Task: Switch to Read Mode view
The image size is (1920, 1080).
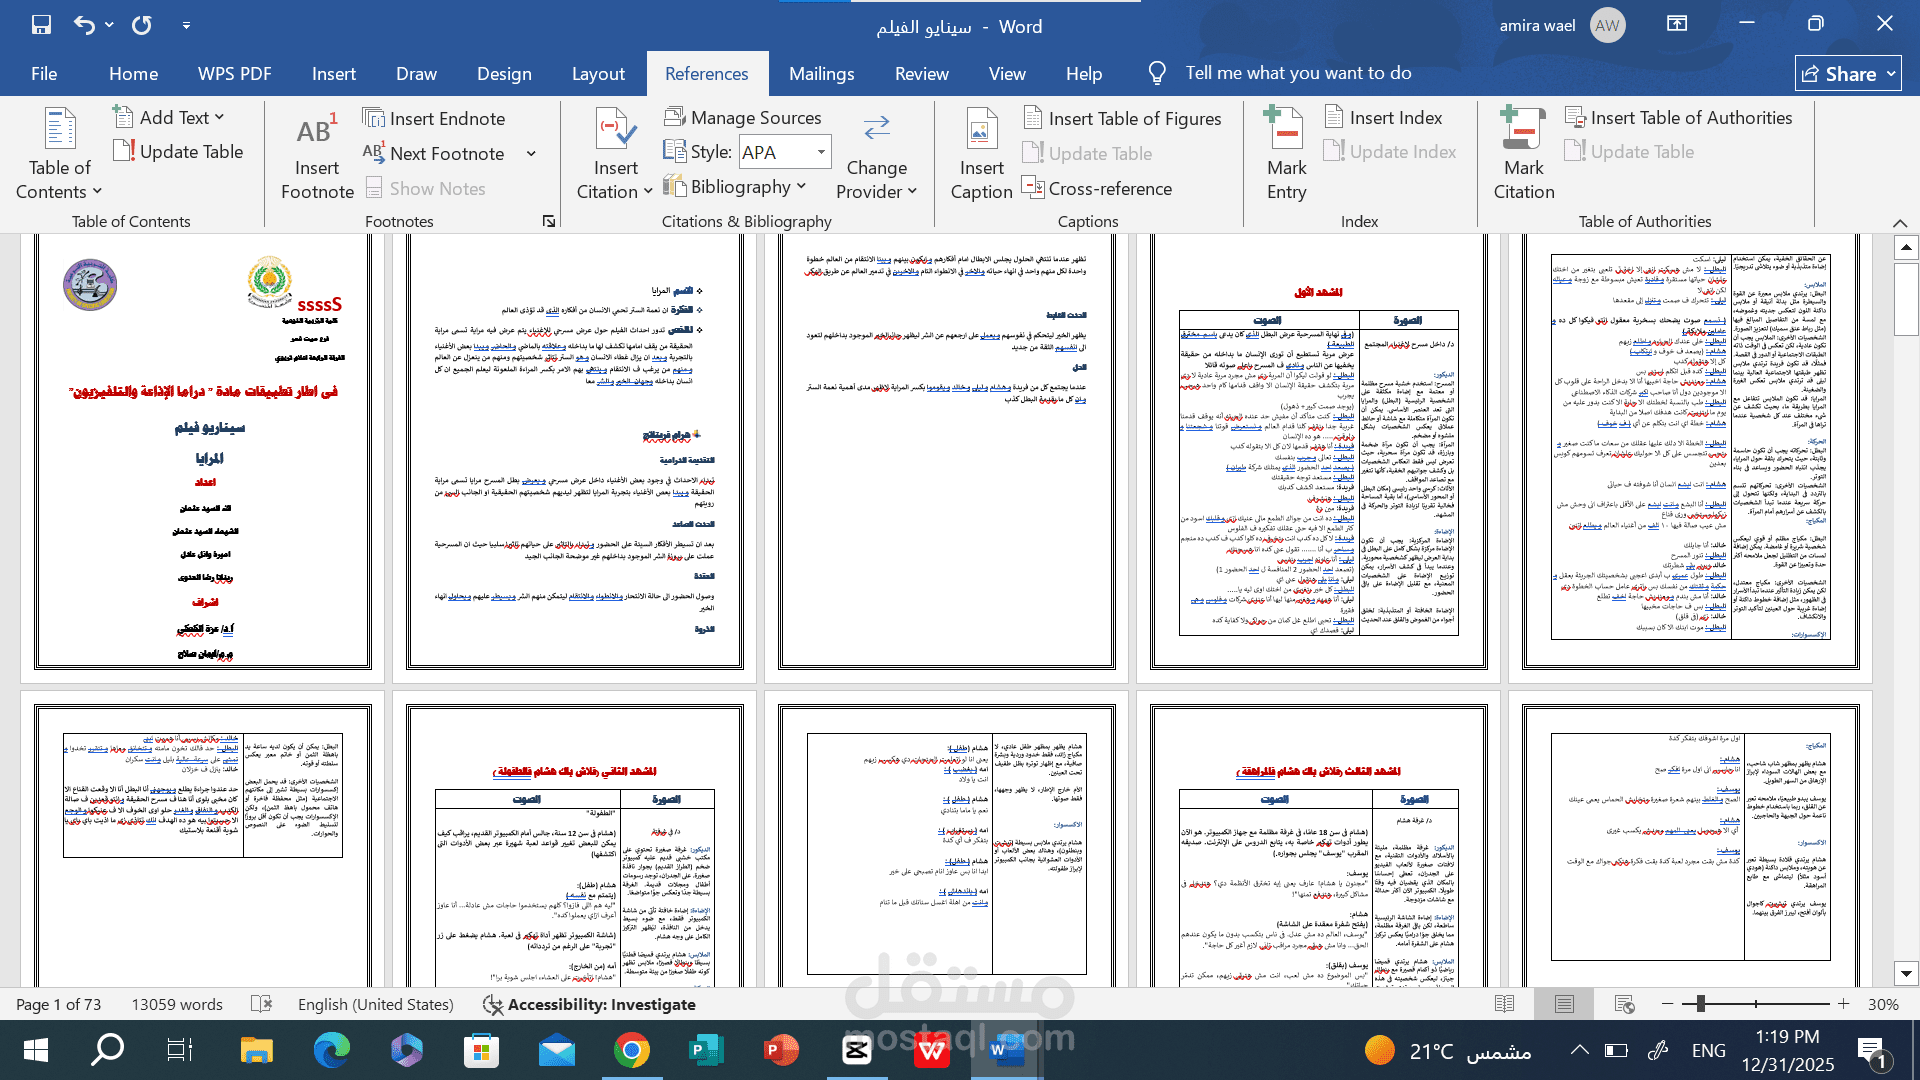Action: click(1504, 1004)
